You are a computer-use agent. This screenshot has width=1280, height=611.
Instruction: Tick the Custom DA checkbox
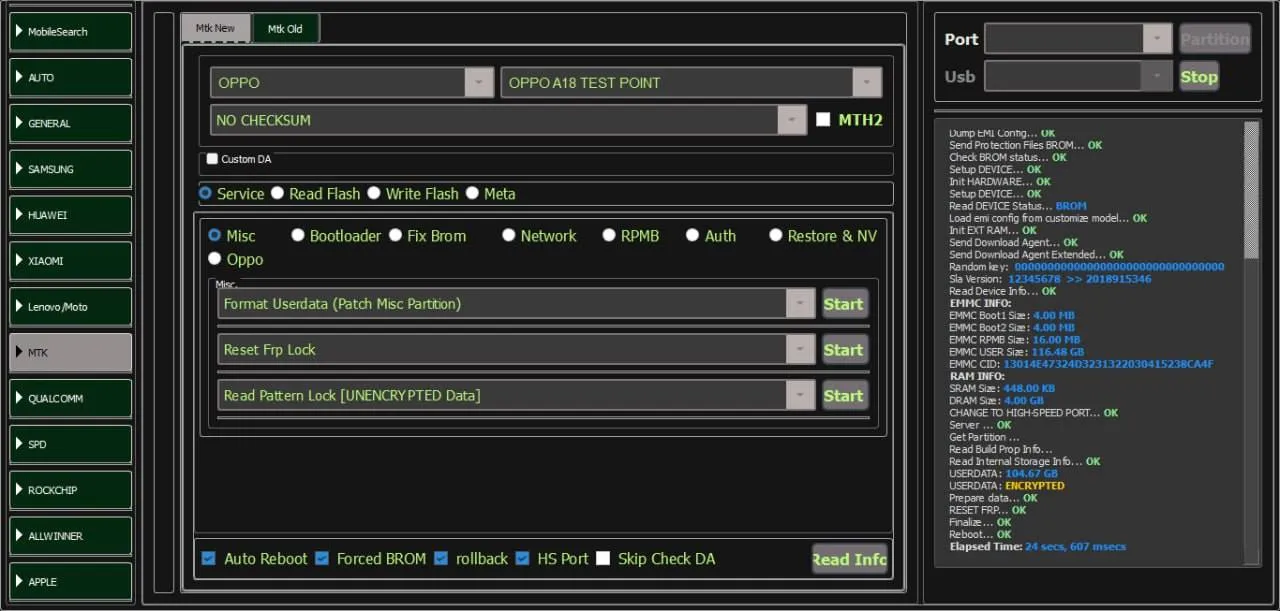click(x=212, y=159)
